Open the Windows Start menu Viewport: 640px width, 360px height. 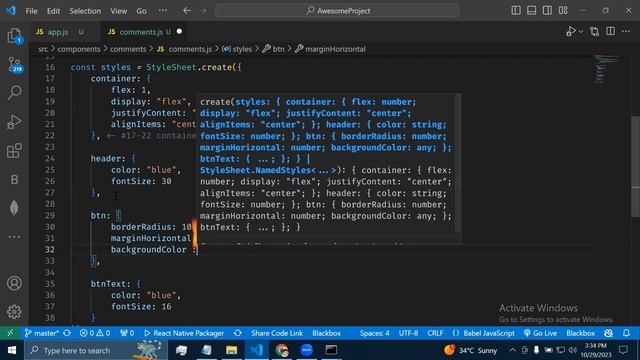pyautogui.click(x=12, y=350)
